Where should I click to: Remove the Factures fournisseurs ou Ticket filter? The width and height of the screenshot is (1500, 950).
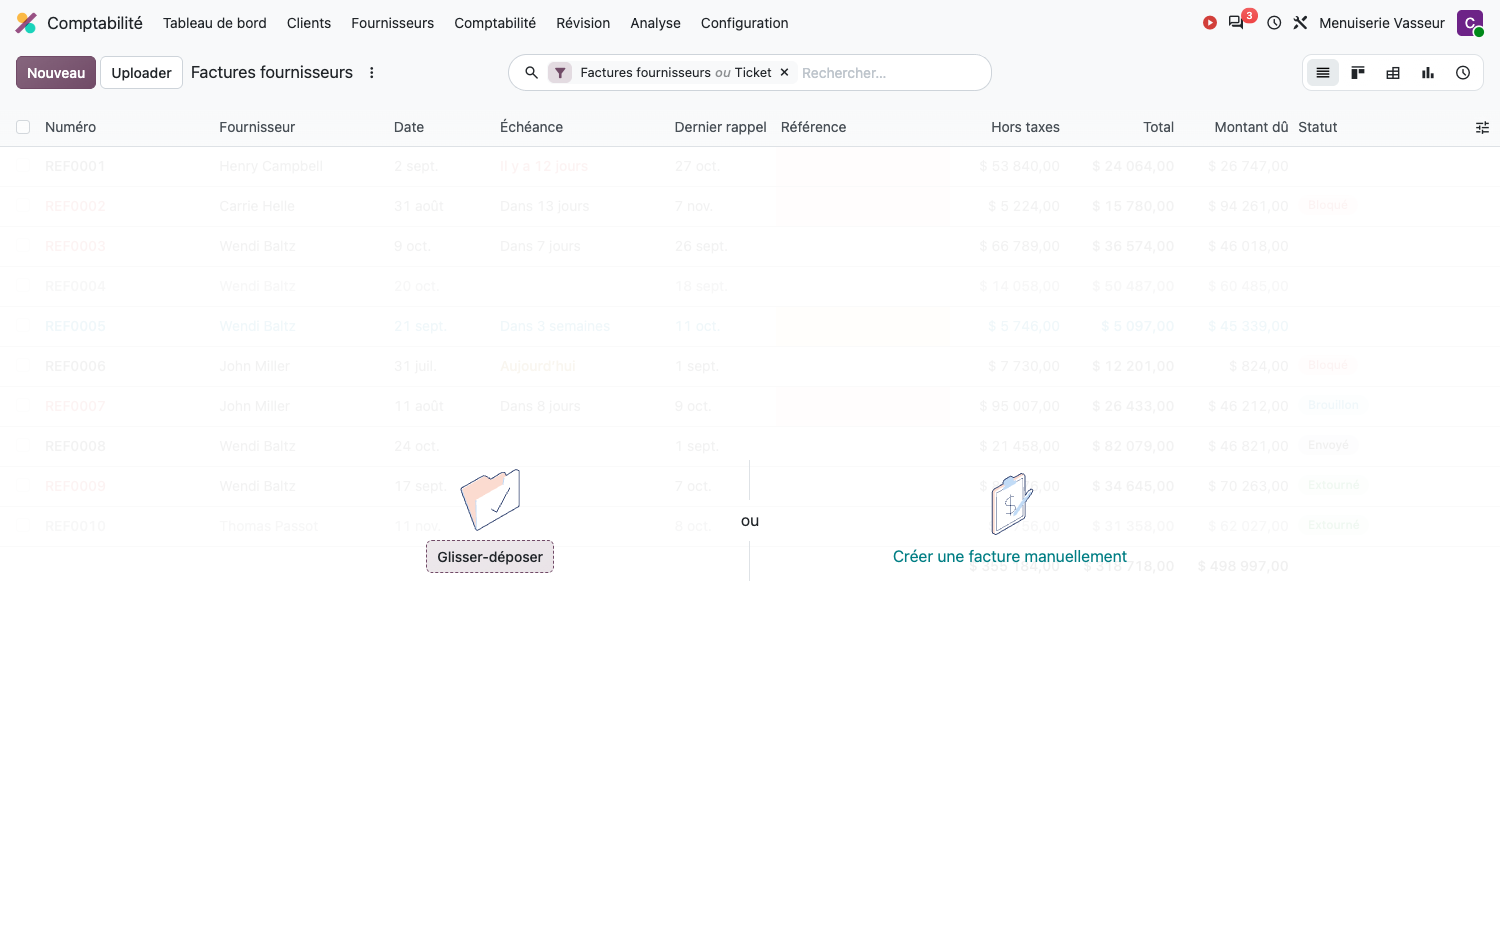785,73
